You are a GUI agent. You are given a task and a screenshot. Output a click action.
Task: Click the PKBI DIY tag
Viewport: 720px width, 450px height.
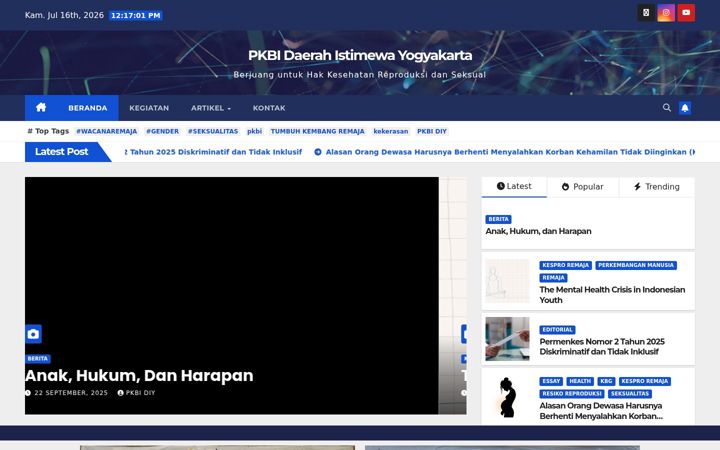[432, 131]
